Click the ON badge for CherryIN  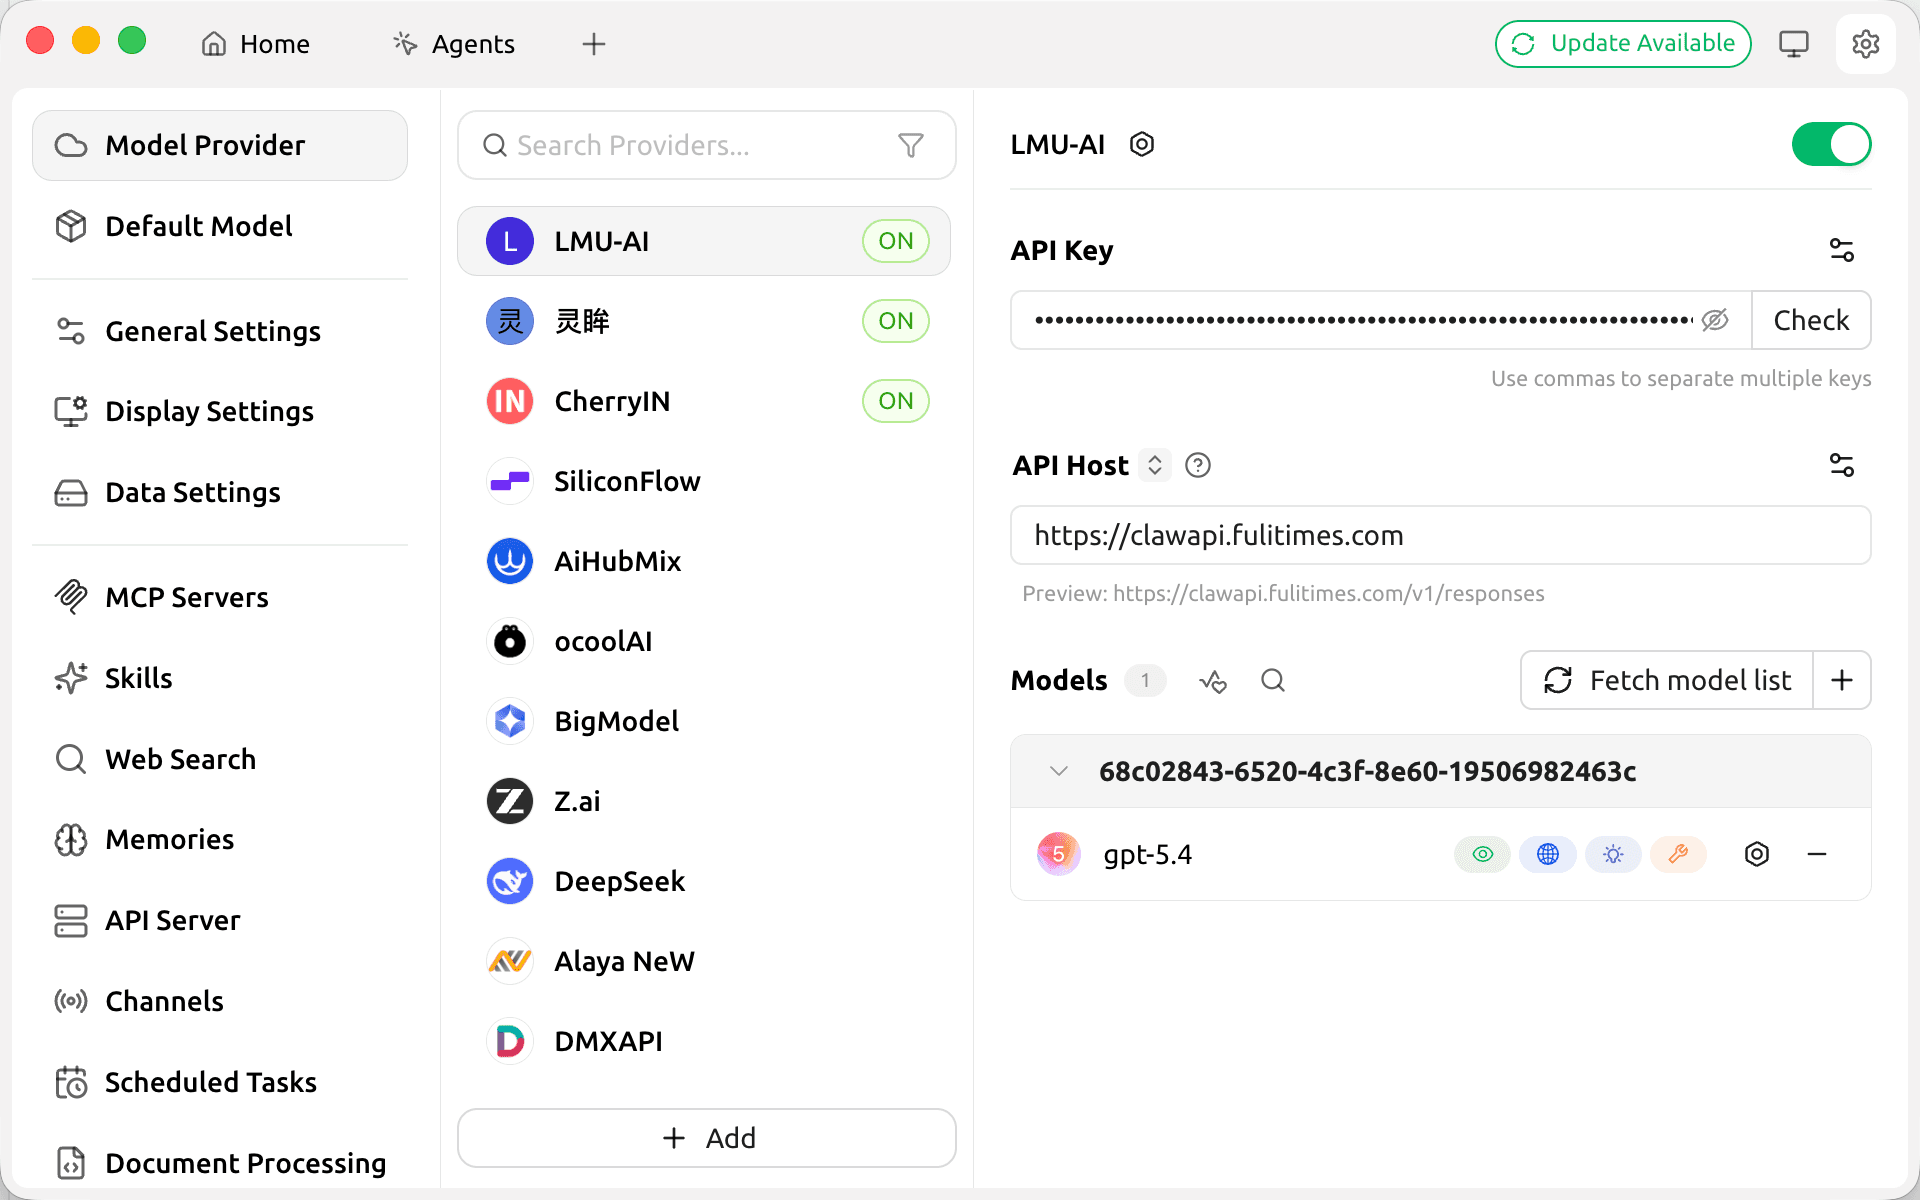click(896, 401)
